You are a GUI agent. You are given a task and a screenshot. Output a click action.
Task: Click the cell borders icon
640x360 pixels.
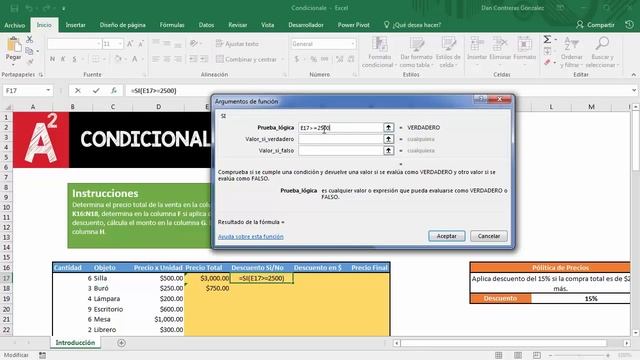pos(95,59)
